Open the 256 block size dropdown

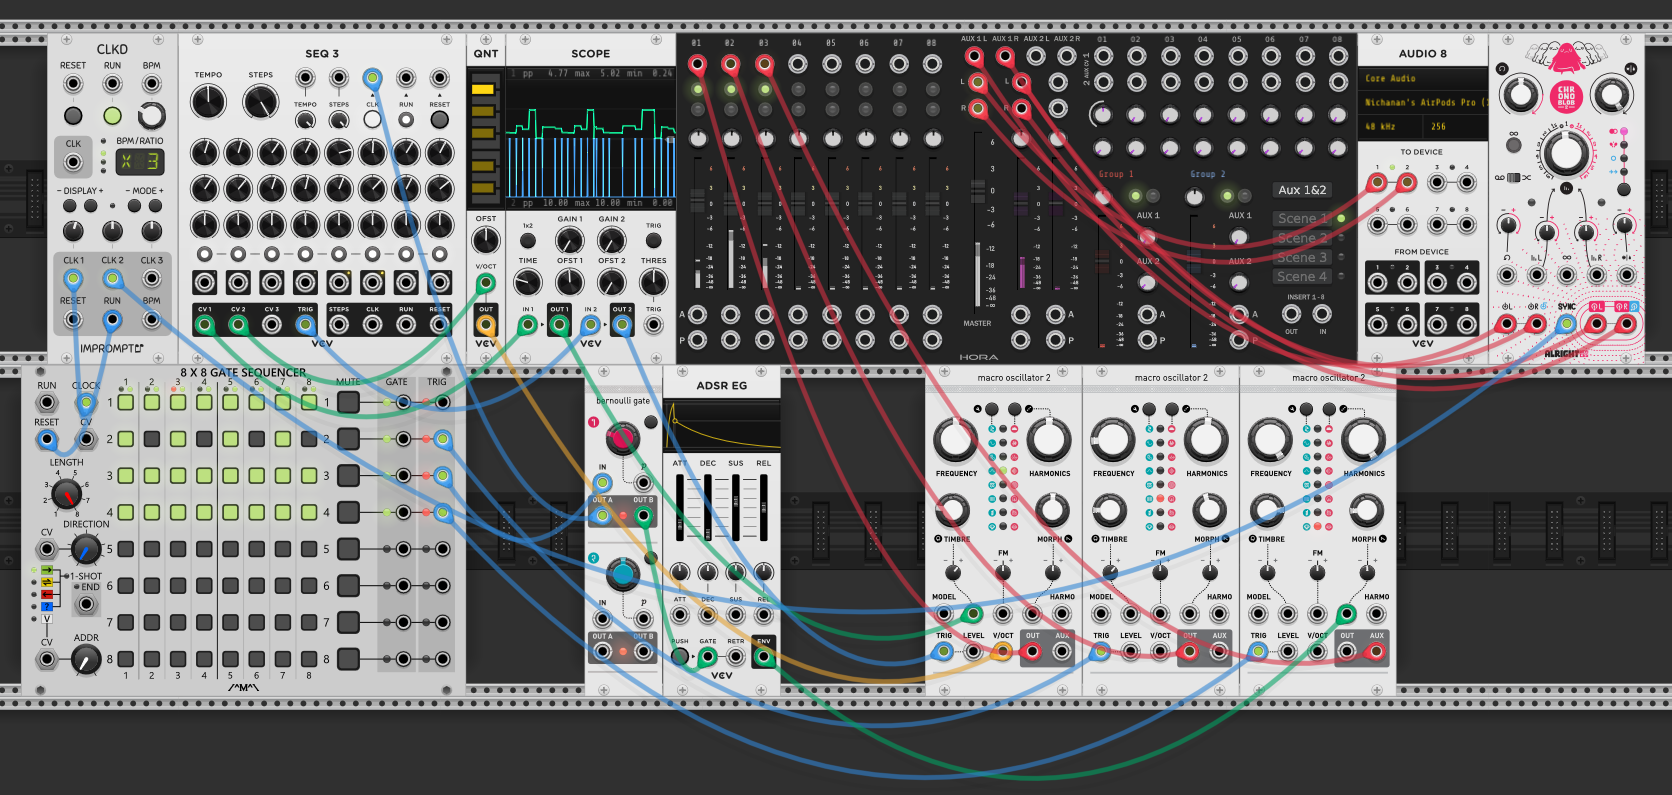click(x=1457, y=127)
